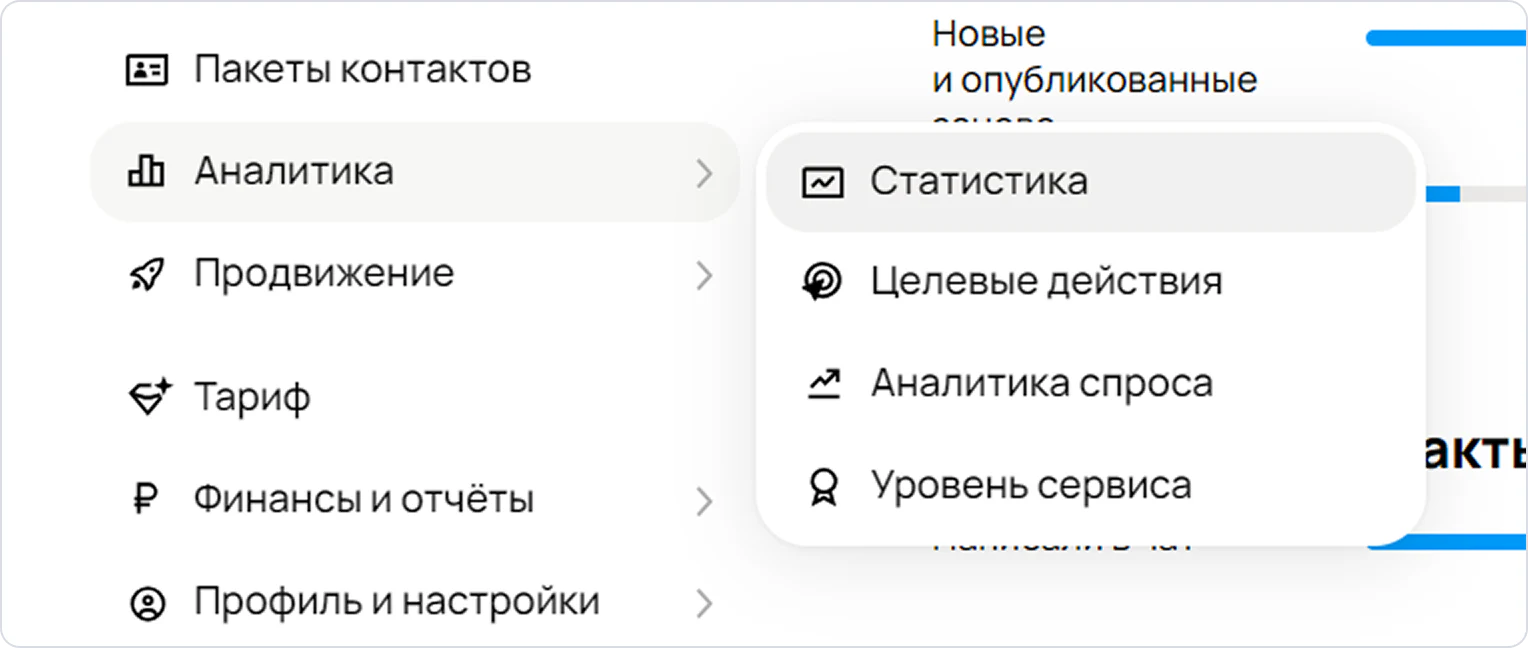
Task: Click the blue progress bar by Новые и опубликованные
Action: click(x=1447, y=39)
